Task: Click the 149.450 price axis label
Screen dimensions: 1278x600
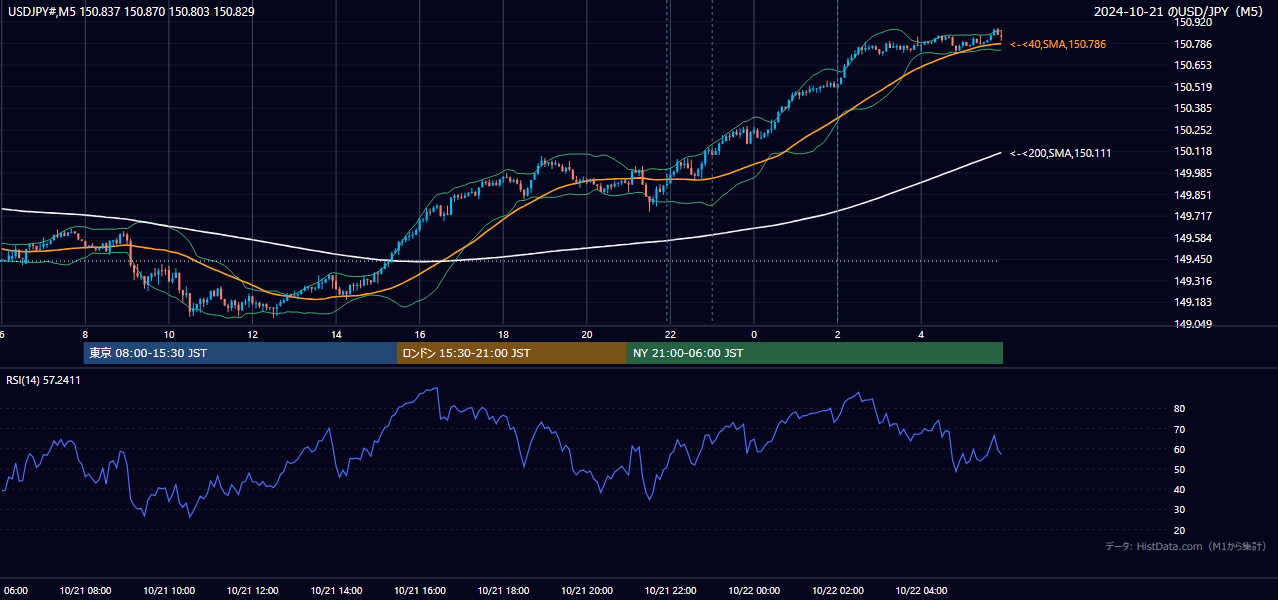Action: click(x=1194, y=260)
